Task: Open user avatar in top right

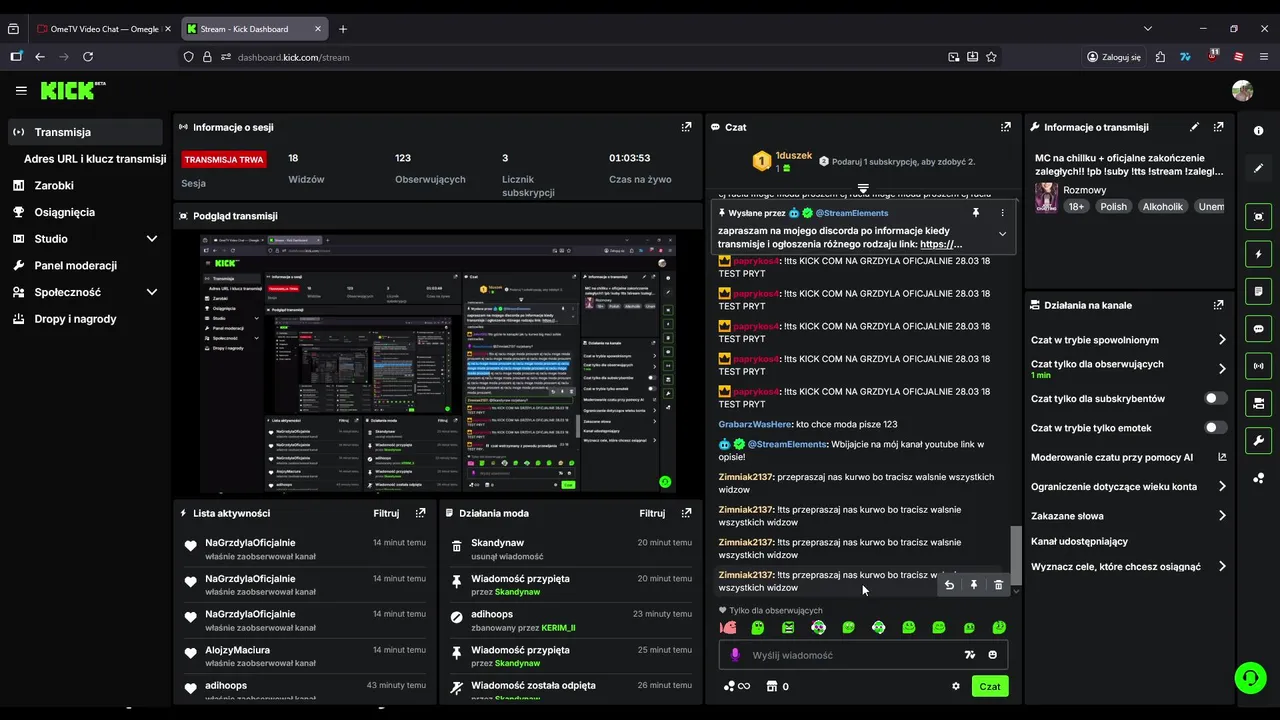Action: 1242,91
